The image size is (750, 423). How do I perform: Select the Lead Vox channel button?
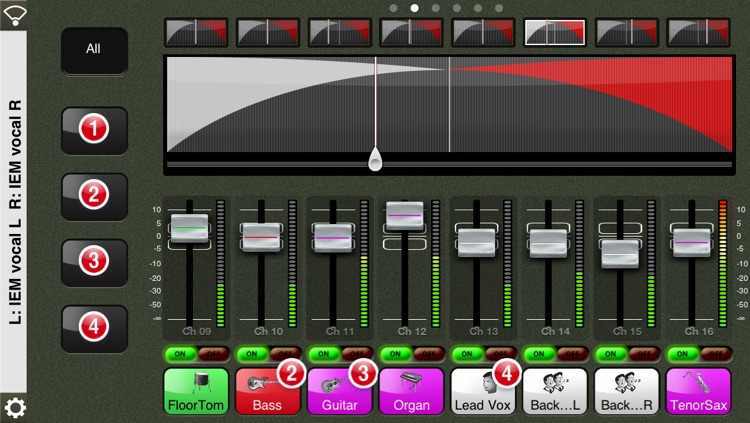tap(483, 391)
